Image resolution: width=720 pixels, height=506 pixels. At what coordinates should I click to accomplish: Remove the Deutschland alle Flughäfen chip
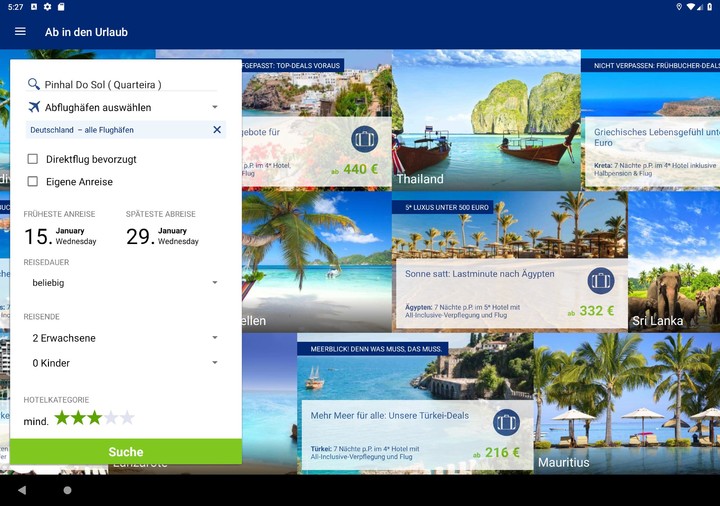217,130
